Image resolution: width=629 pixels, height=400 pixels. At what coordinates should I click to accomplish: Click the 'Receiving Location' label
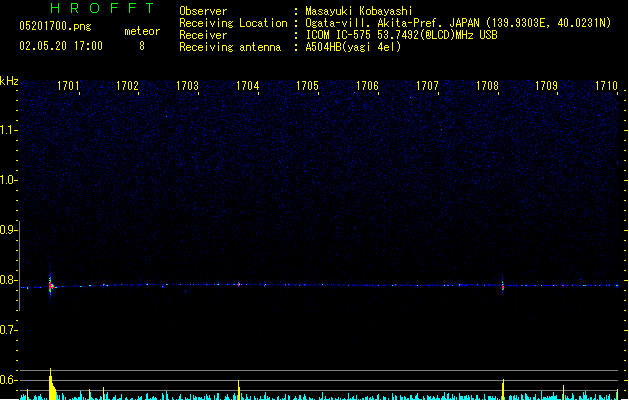pos(233,23)
